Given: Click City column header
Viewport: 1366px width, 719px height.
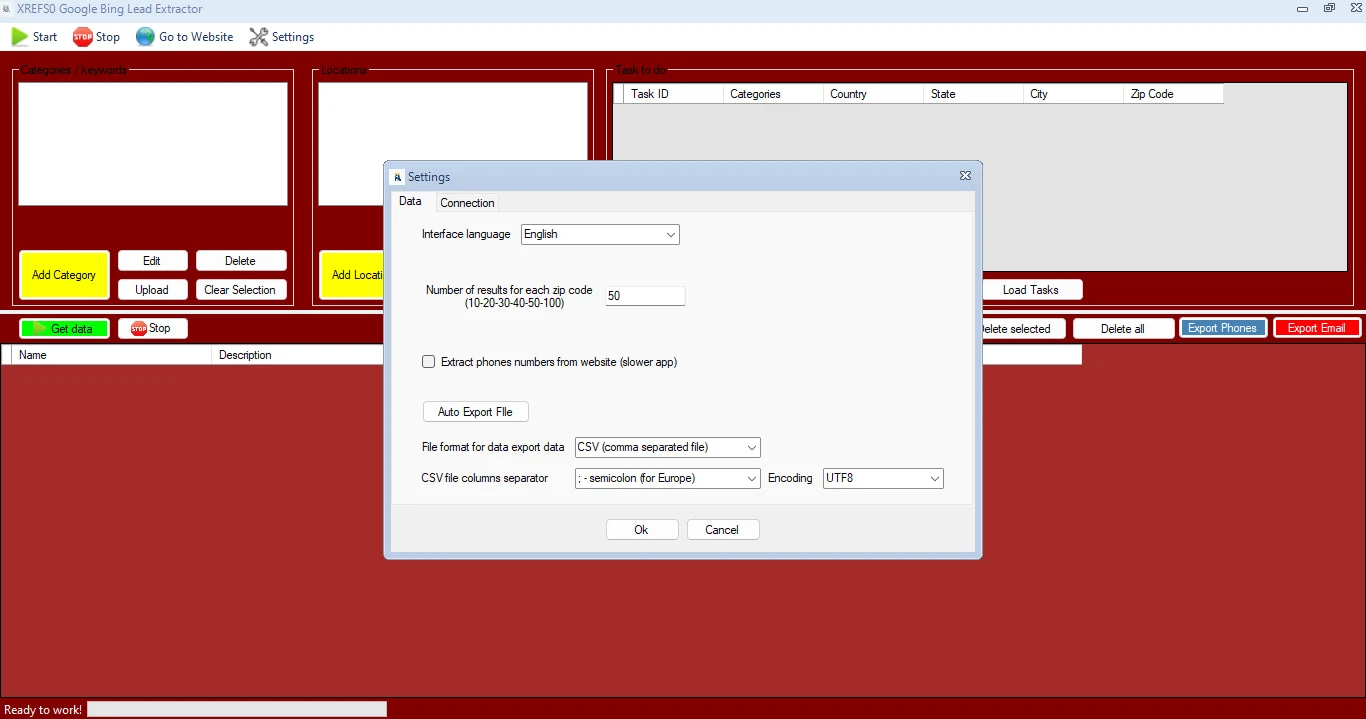Looking at the screenshot, I should pos(1073,94).
